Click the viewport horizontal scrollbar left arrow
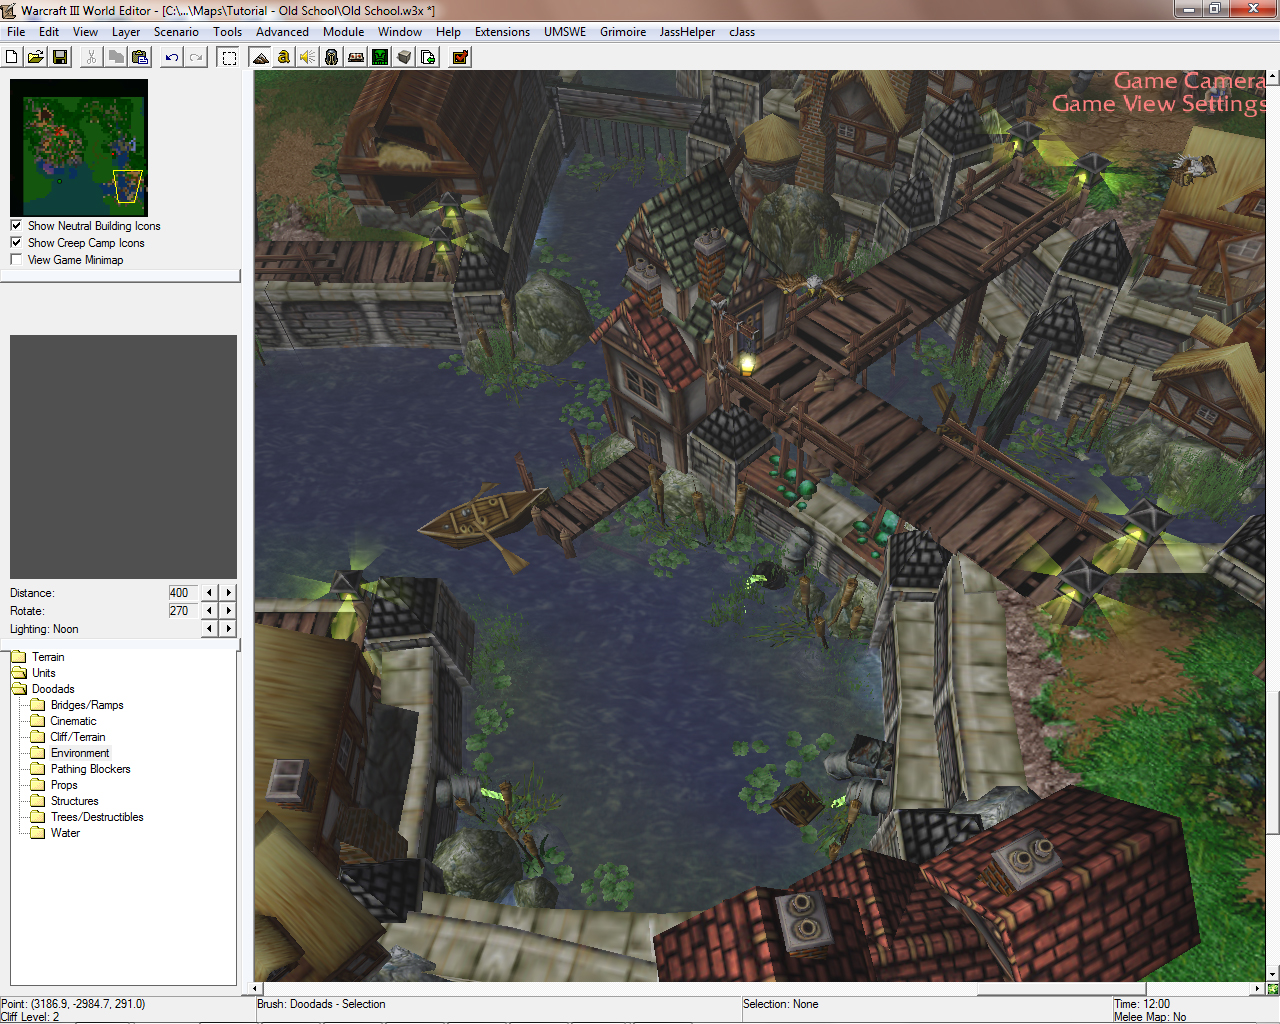 pyautogui.click(x=257, y=989)
